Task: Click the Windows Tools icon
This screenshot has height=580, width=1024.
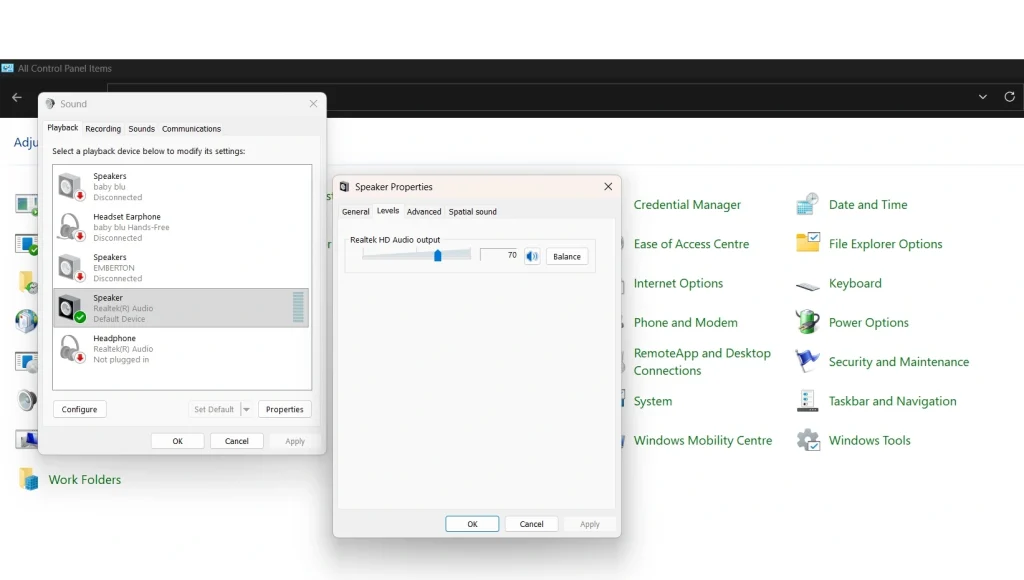Action: (807, 440)
